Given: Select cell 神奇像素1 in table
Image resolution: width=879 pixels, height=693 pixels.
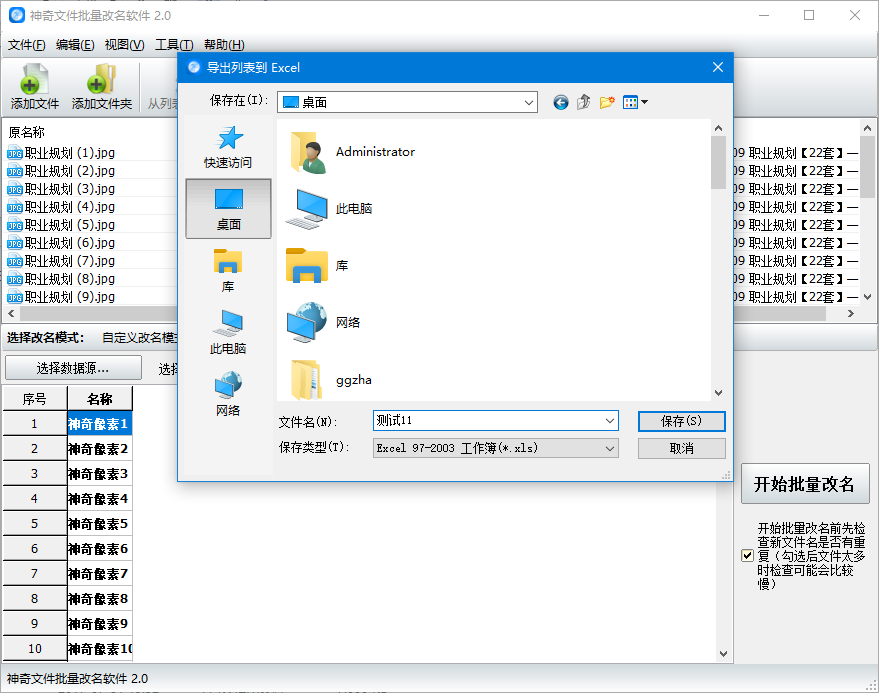Looking at the screenshot, I should 100,424.
